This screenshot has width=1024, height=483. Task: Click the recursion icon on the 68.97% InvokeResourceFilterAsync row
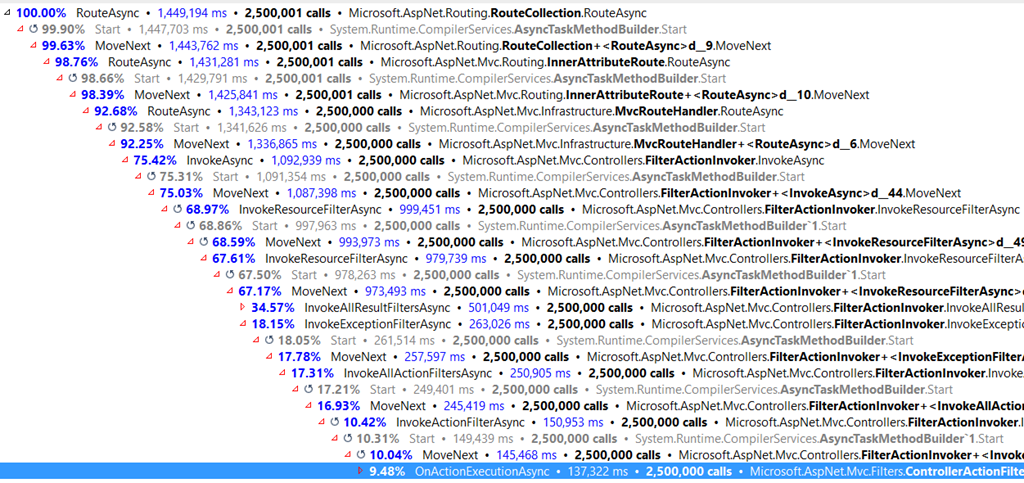tap(178, 210)
